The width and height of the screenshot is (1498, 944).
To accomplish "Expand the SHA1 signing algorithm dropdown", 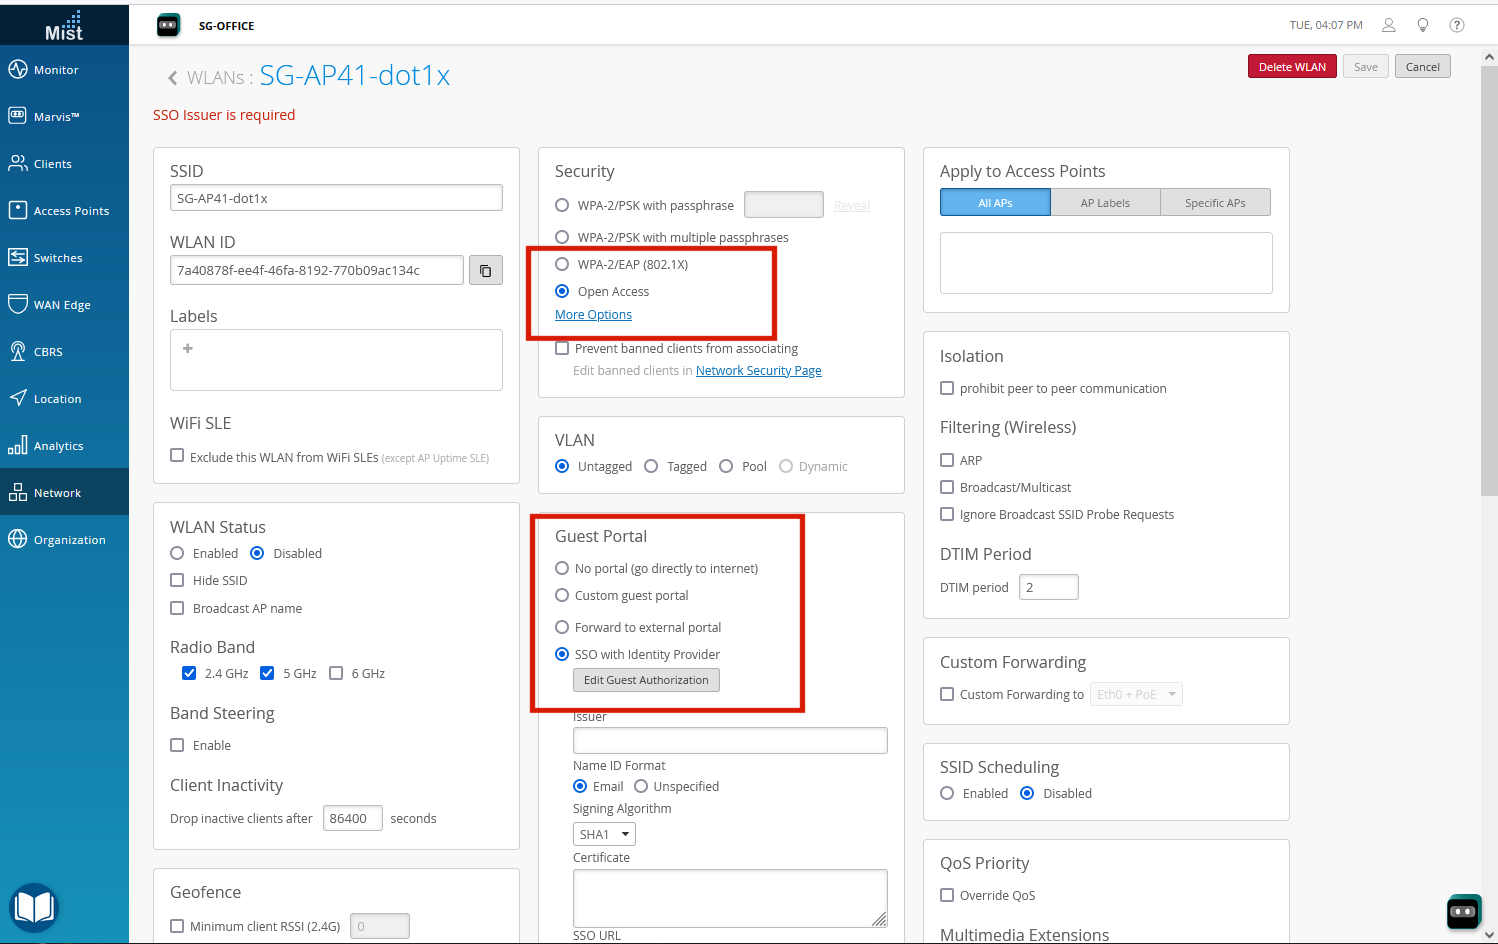I will click(604, 834).
